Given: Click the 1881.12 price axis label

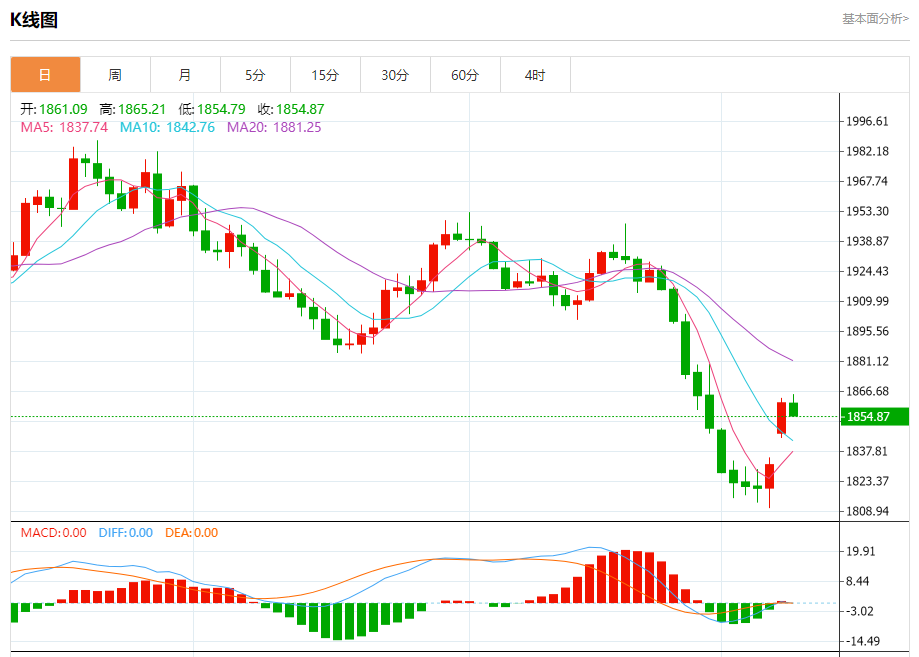Looking at the screenshot, I should tap(867, 361).
